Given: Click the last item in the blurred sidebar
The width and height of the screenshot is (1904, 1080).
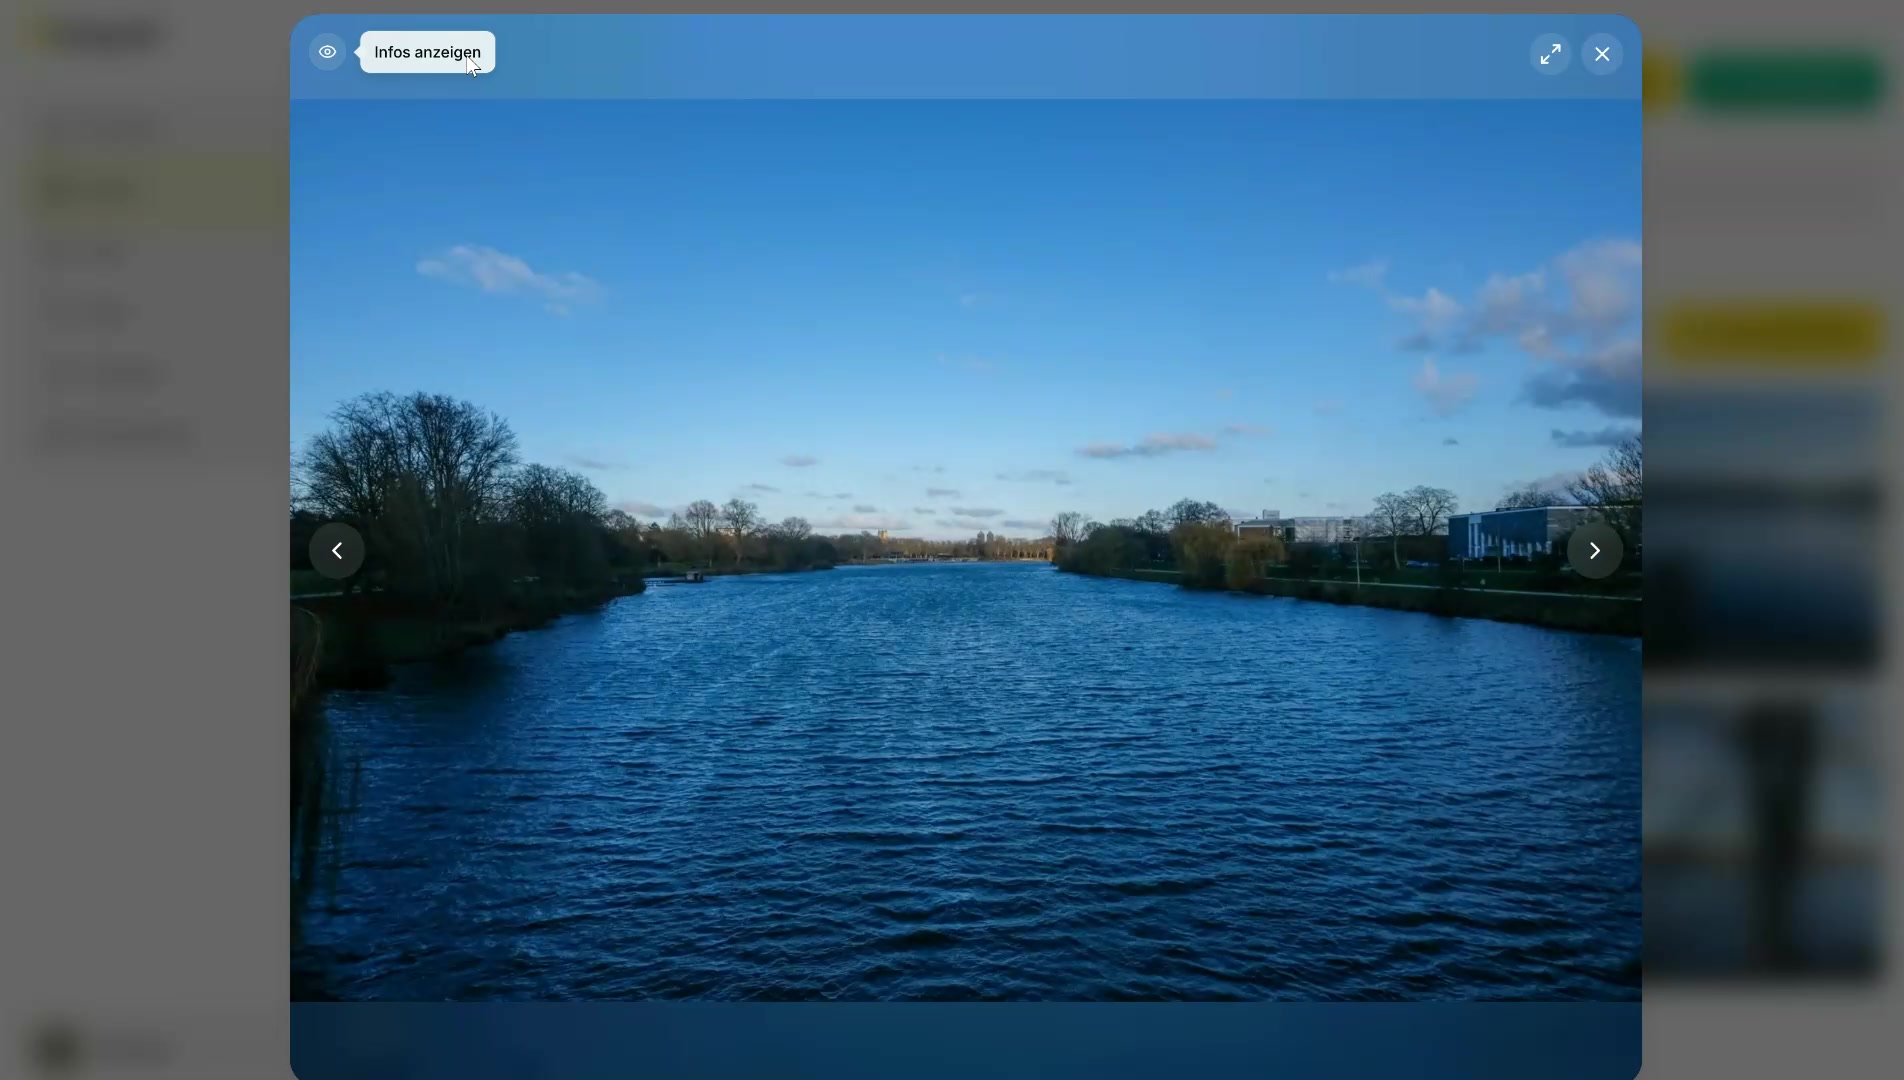Looking at the screenshot, I should 115,433.
